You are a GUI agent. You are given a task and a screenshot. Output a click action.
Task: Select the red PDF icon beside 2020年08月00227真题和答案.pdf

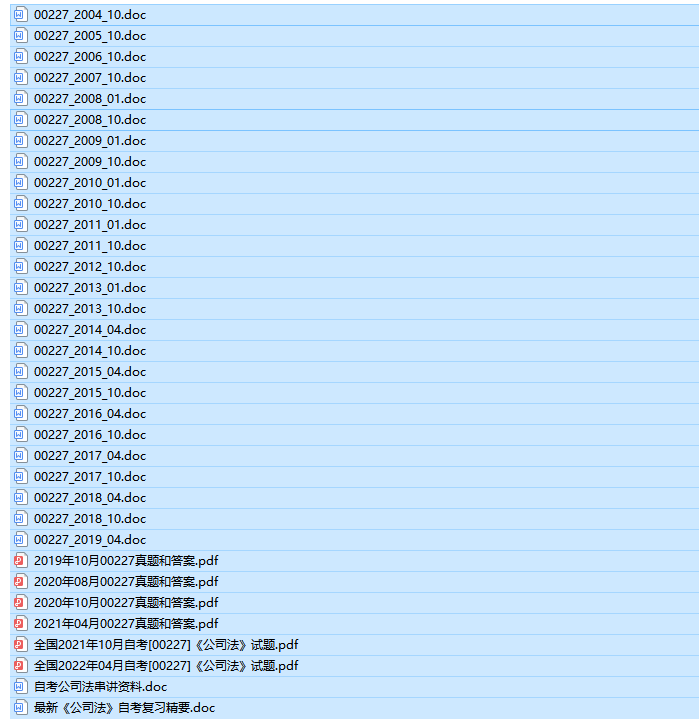(x=20, y=582)
